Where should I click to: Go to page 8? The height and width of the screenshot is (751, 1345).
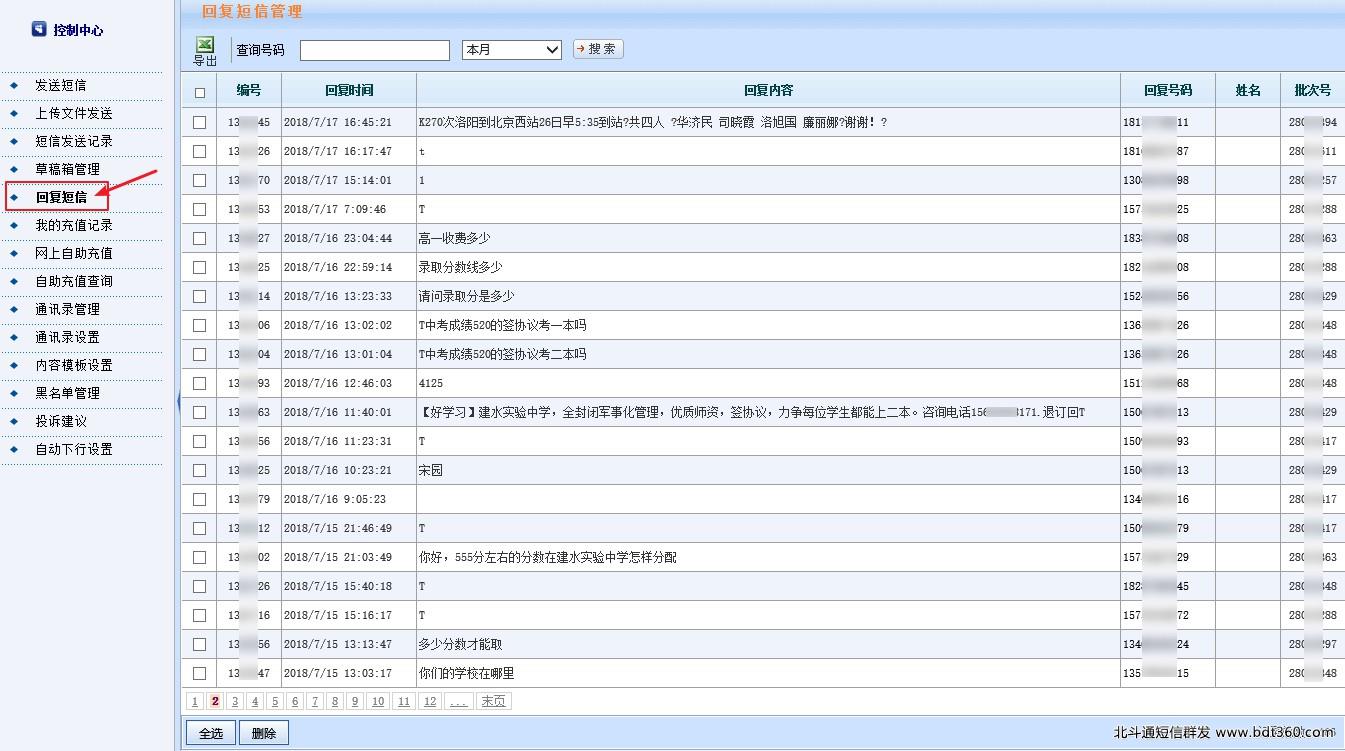335,701
